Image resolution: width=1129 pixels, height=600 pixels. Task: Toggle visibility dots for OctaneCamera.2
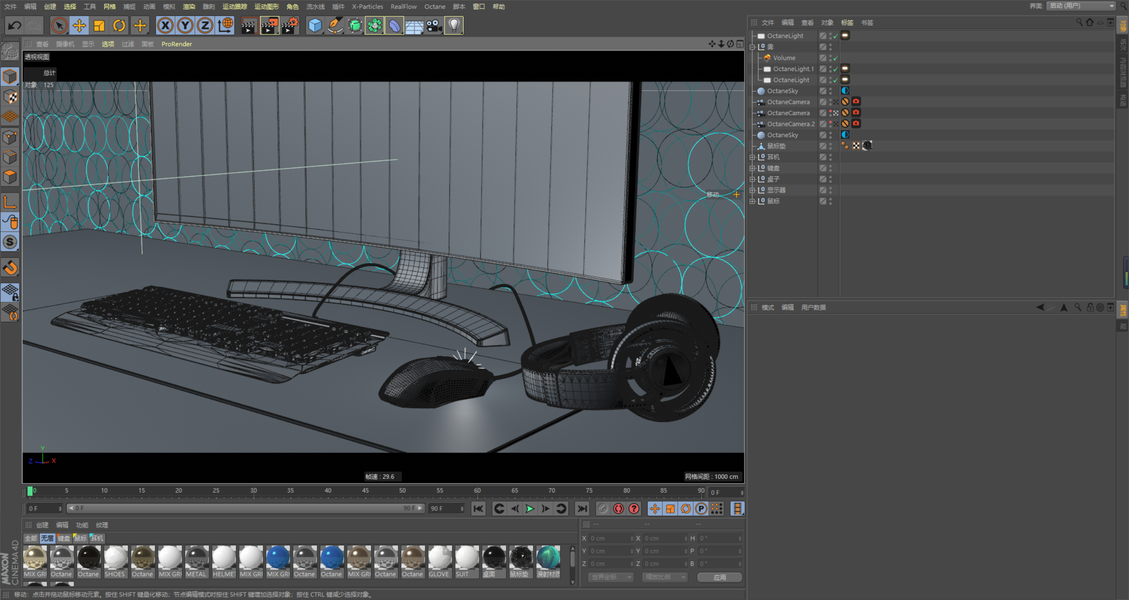[x=830, y=124]
